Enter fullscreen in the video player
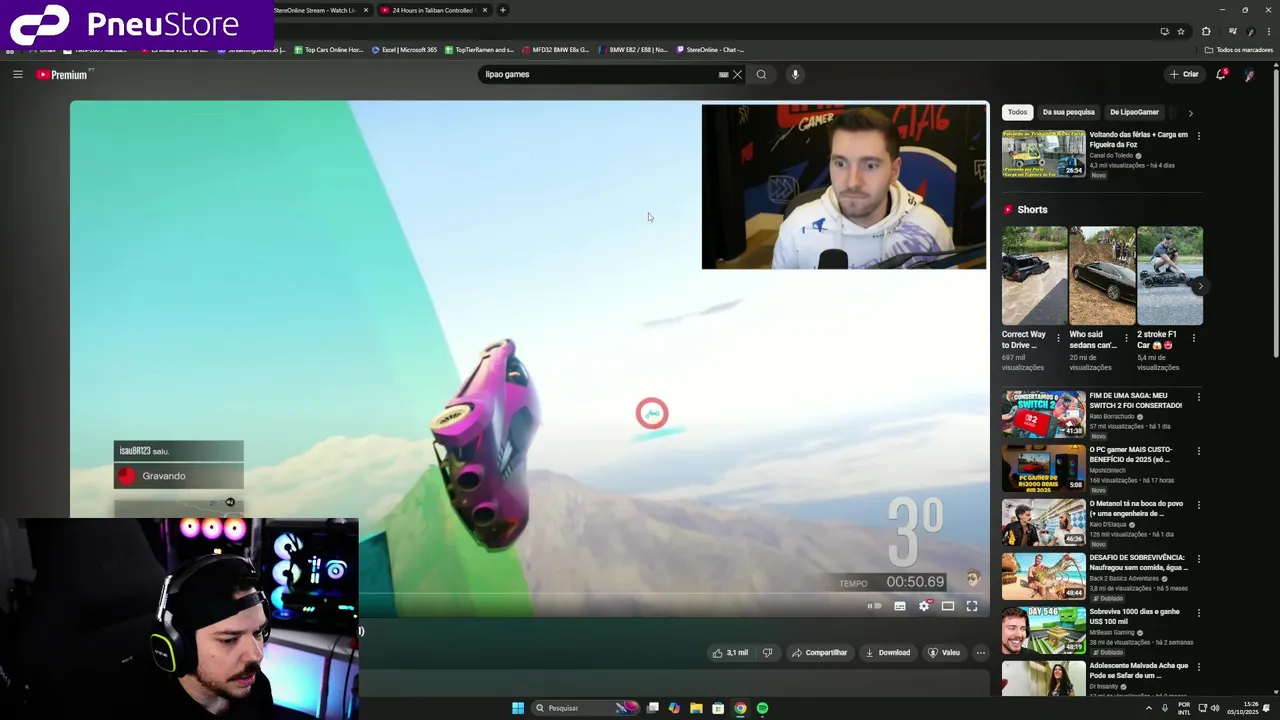The width and height of the screenshot is (1280, 720). [x=972, y=606]
